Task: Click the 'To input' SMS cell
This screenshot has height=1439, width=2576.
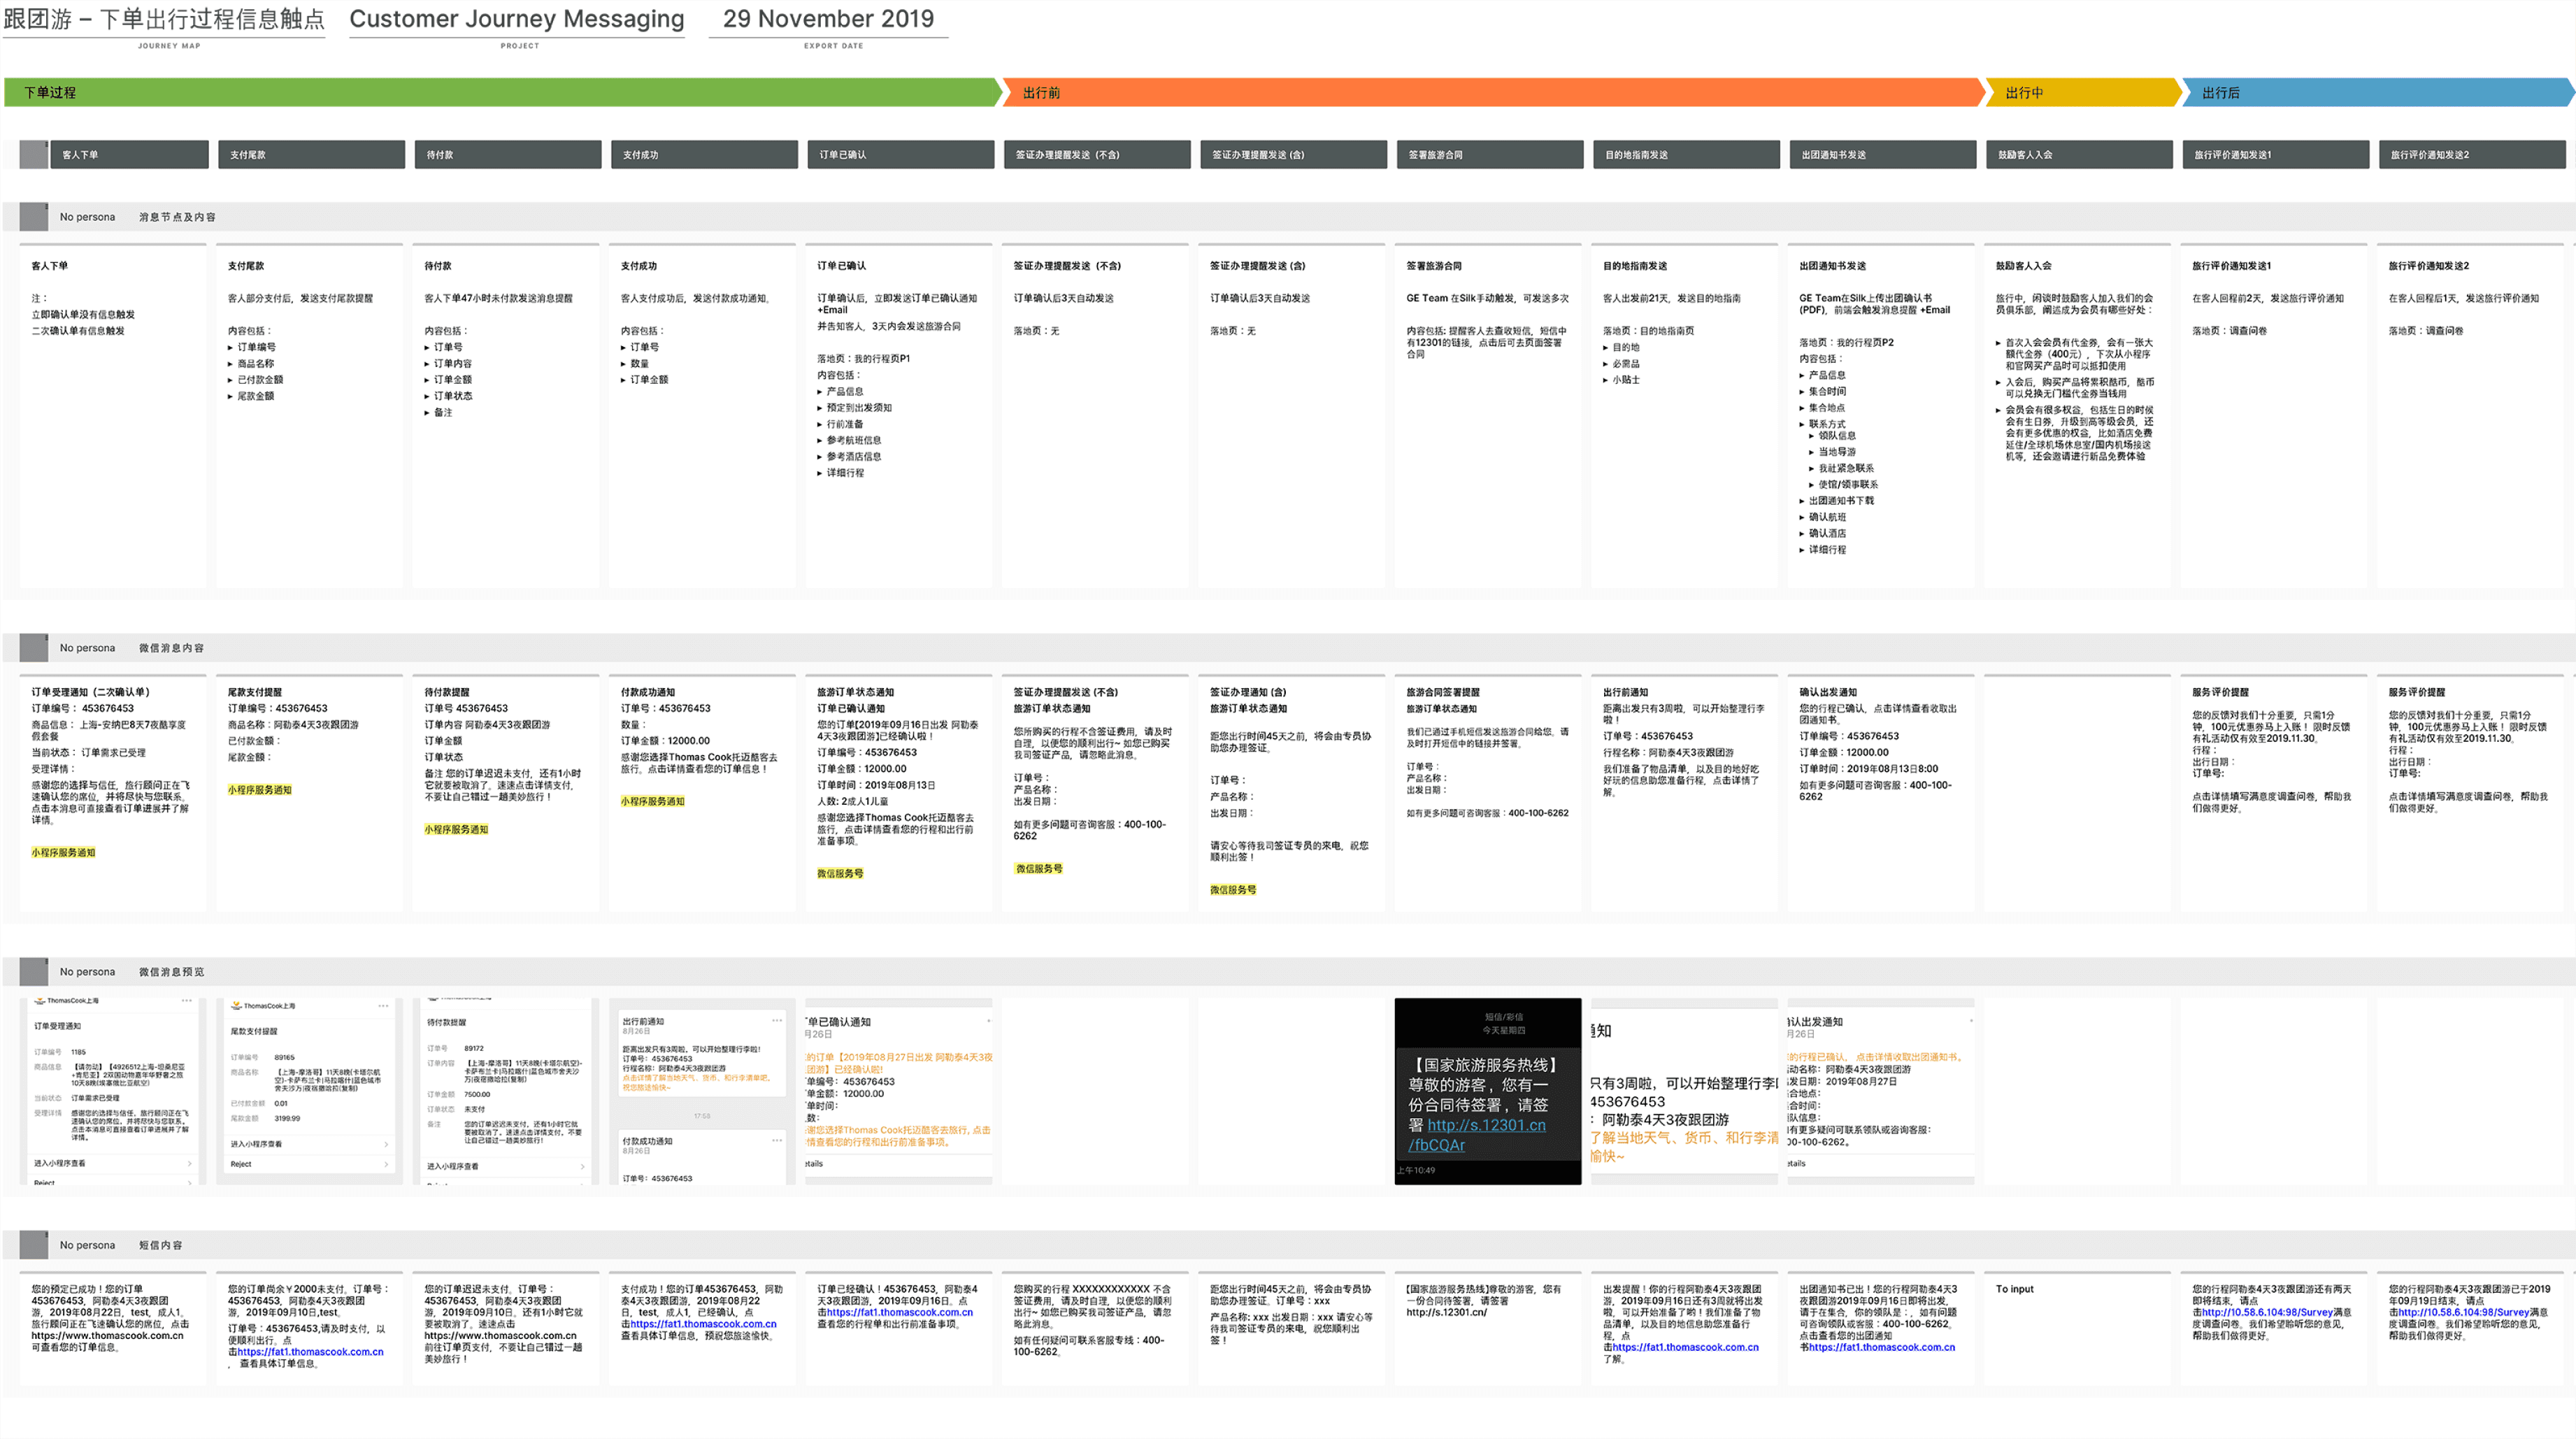Action: [x=2014, y=1289]
